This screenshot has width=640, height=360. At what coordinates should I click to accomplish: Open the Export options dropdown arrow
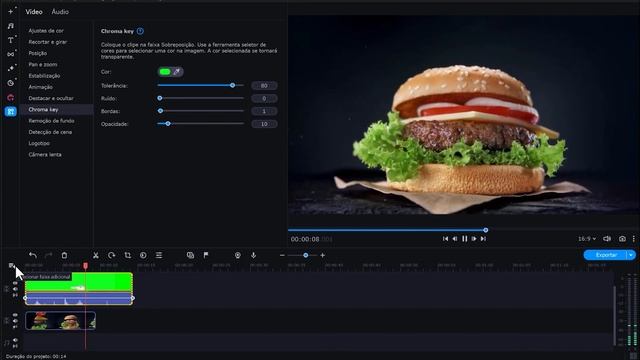pos(631,255)
